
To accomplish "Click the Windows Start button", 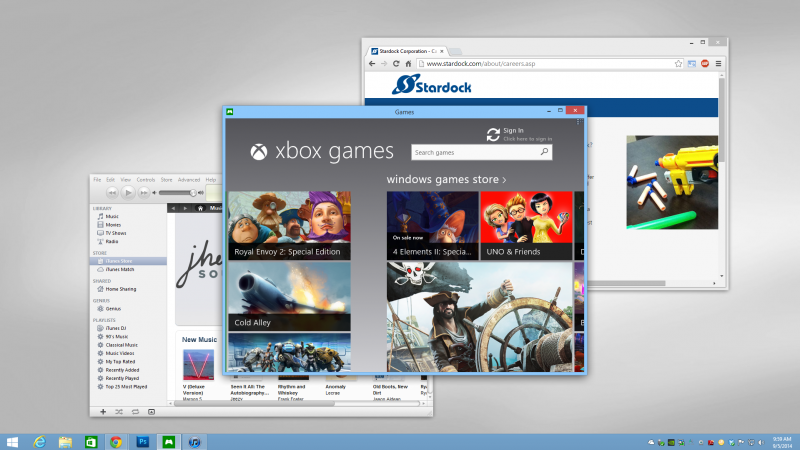I will click(x=12, y=442).
